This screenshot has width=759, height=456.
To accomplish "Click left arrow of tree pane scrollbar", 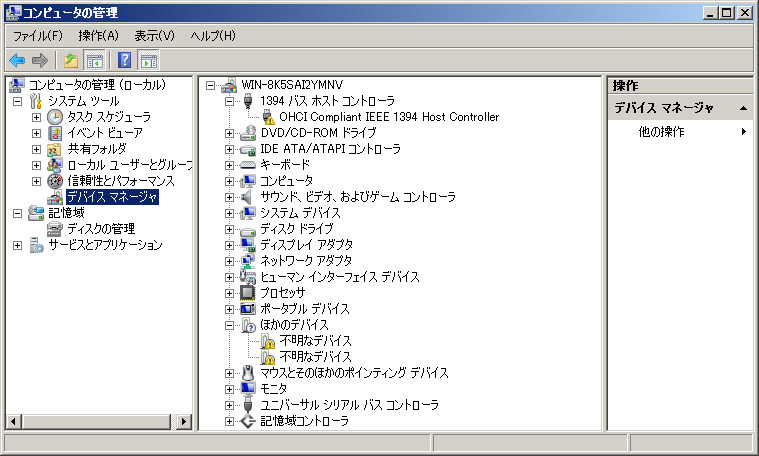I will coord(14,422).
